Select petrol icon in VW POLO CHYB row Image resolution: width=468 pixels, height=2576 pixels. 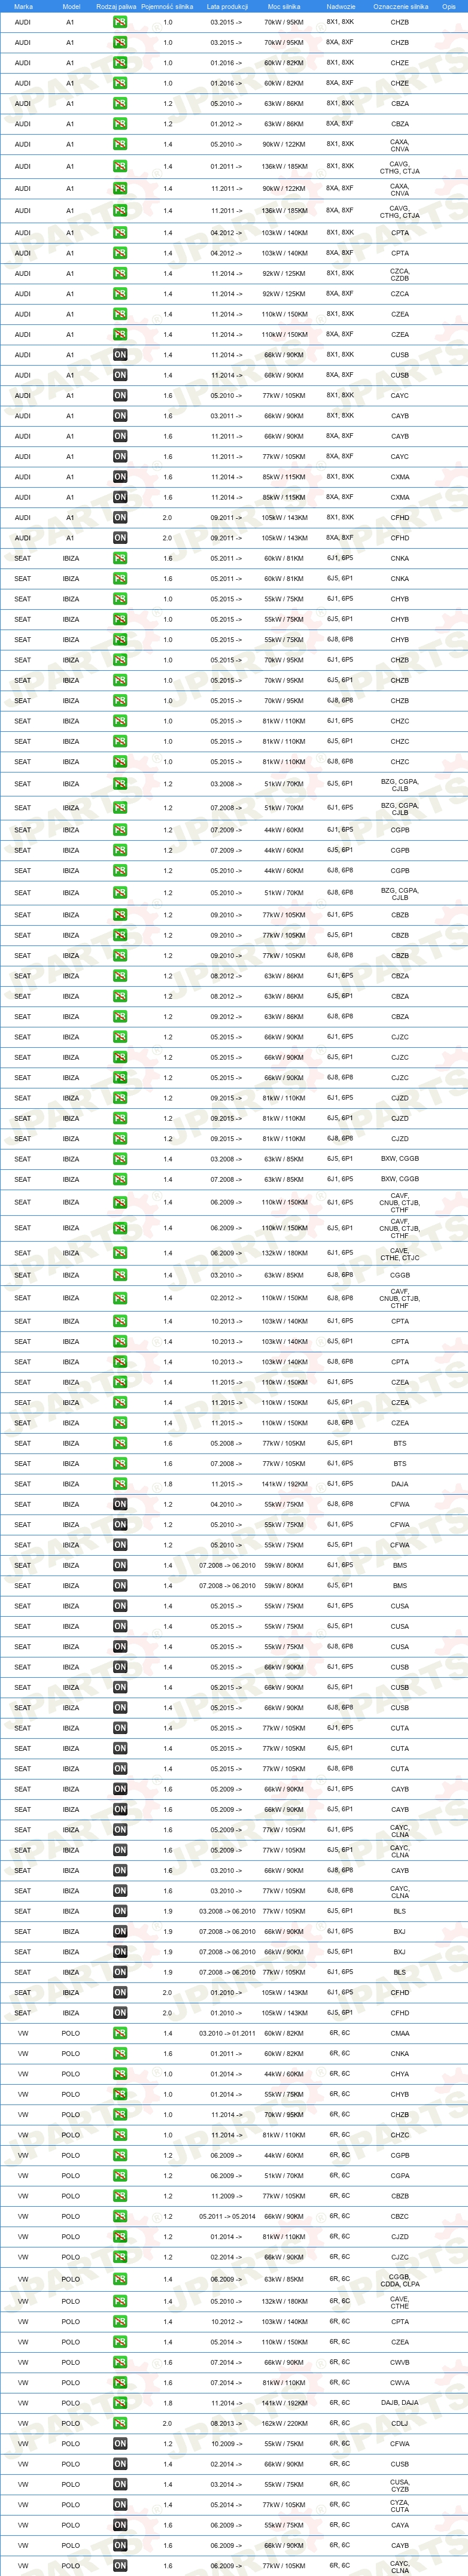pos(120,2094)
